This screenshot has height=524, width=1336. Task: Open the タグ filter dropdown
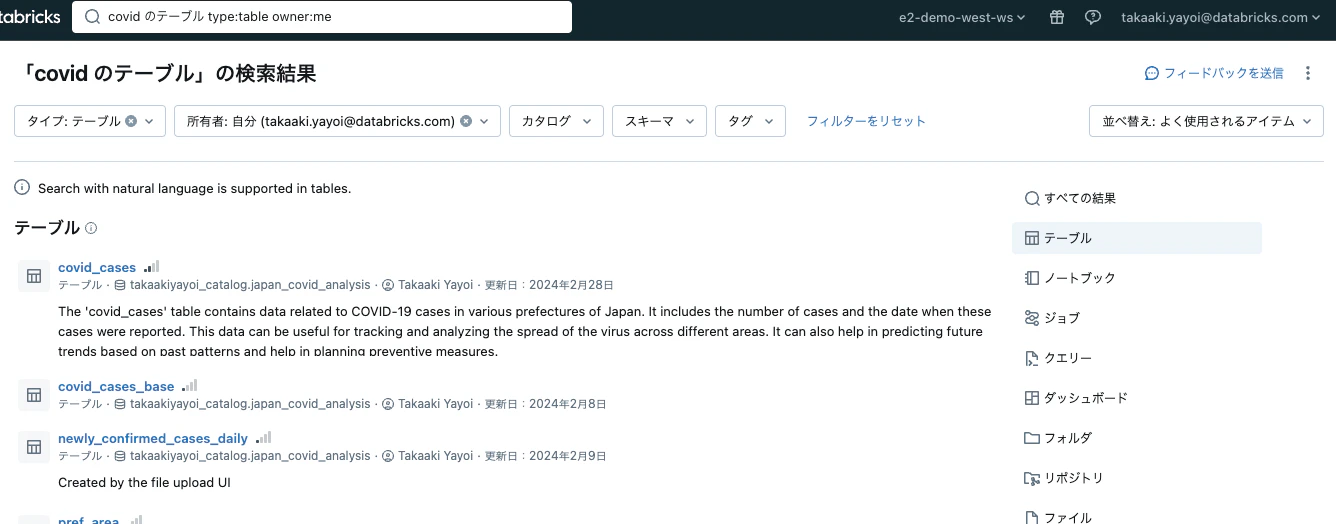(x=750, y=121)
